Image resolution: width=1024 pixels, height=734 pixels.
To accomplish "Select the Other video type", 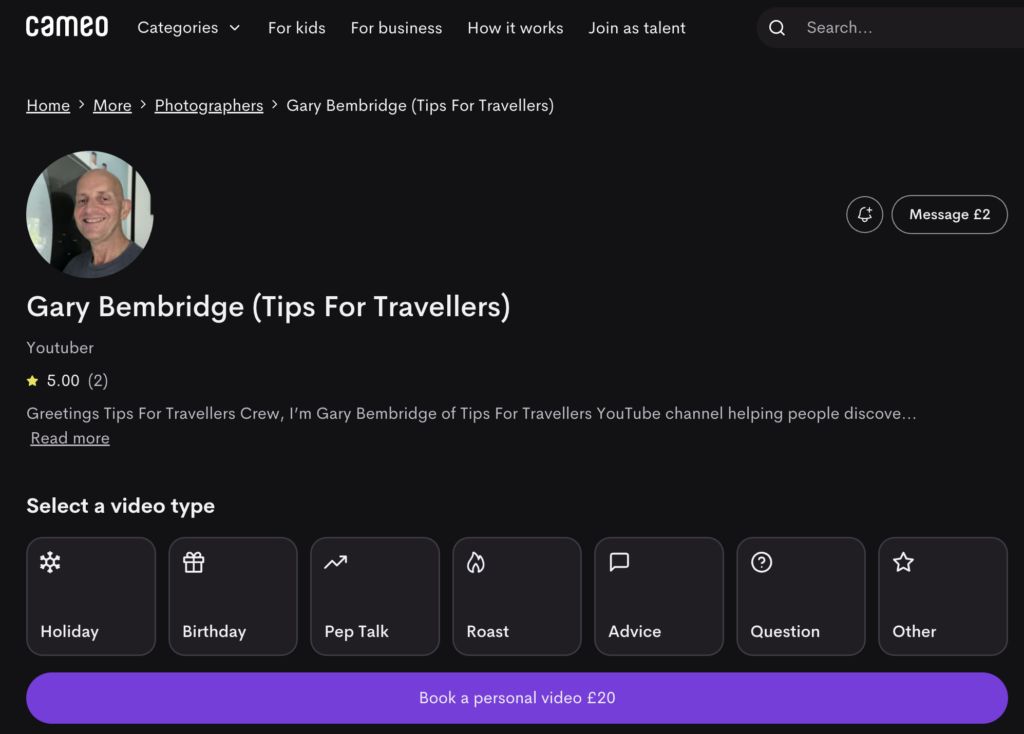I will [943, 596].
